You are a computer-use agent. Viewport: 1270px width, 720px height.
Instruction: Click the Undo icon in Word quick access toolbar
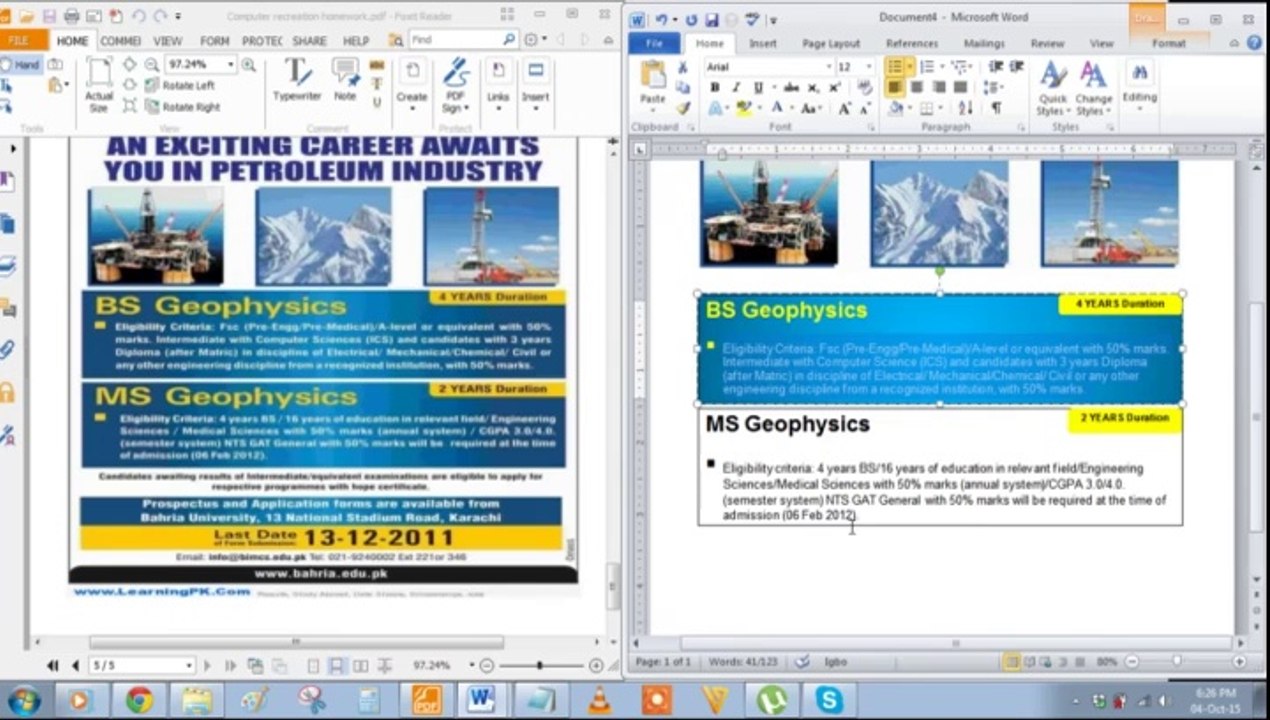[661, 19]
